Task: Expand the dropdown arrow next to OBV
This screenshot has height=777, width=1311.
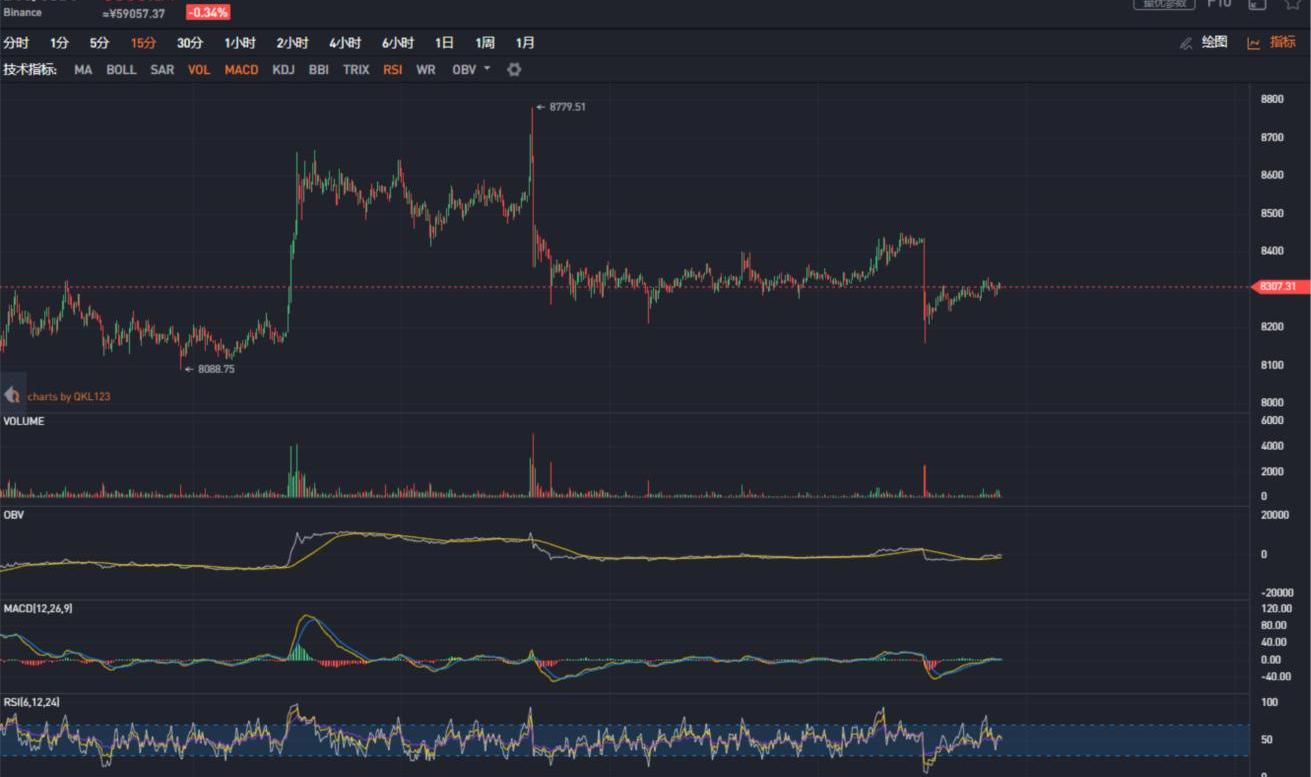Action: pos(487,69)
